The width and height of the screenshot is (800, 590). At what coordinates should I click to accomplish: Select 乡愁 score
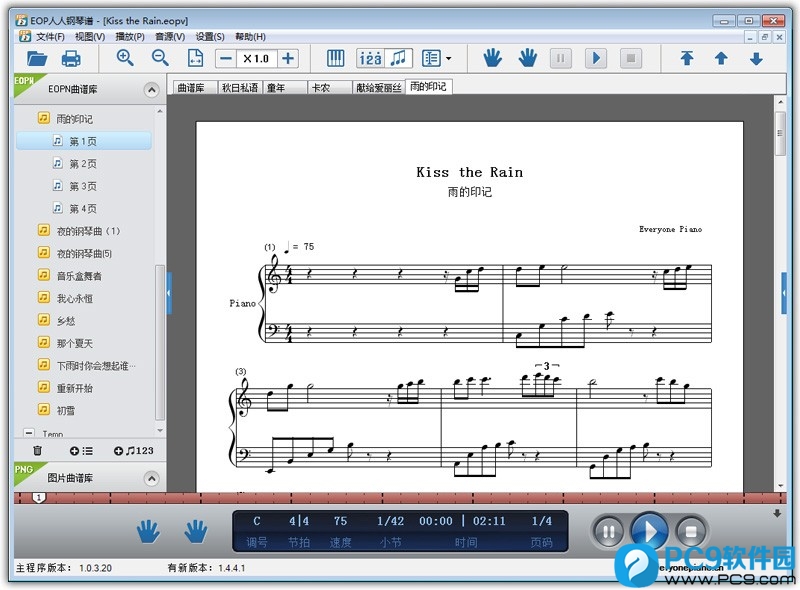66,321
